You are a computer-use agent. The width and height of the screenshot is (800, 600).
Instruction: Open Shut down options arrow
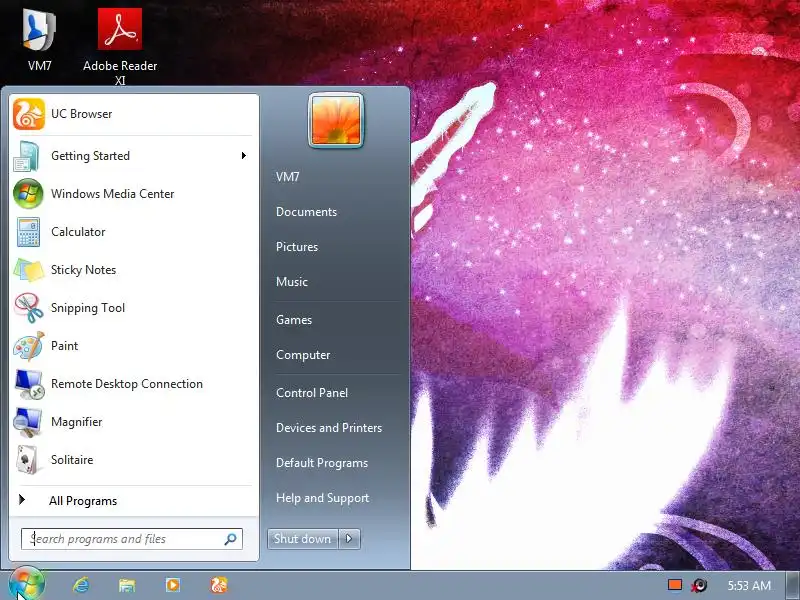pos(349,539)
